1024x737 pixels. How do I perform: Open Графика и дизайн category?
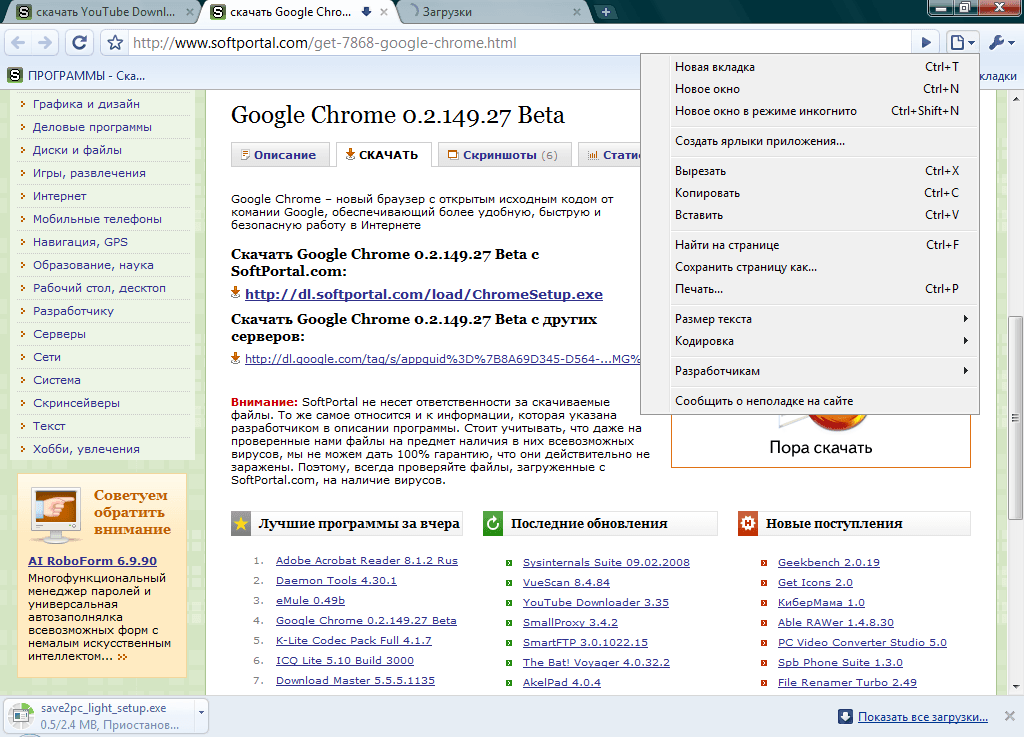86,104
